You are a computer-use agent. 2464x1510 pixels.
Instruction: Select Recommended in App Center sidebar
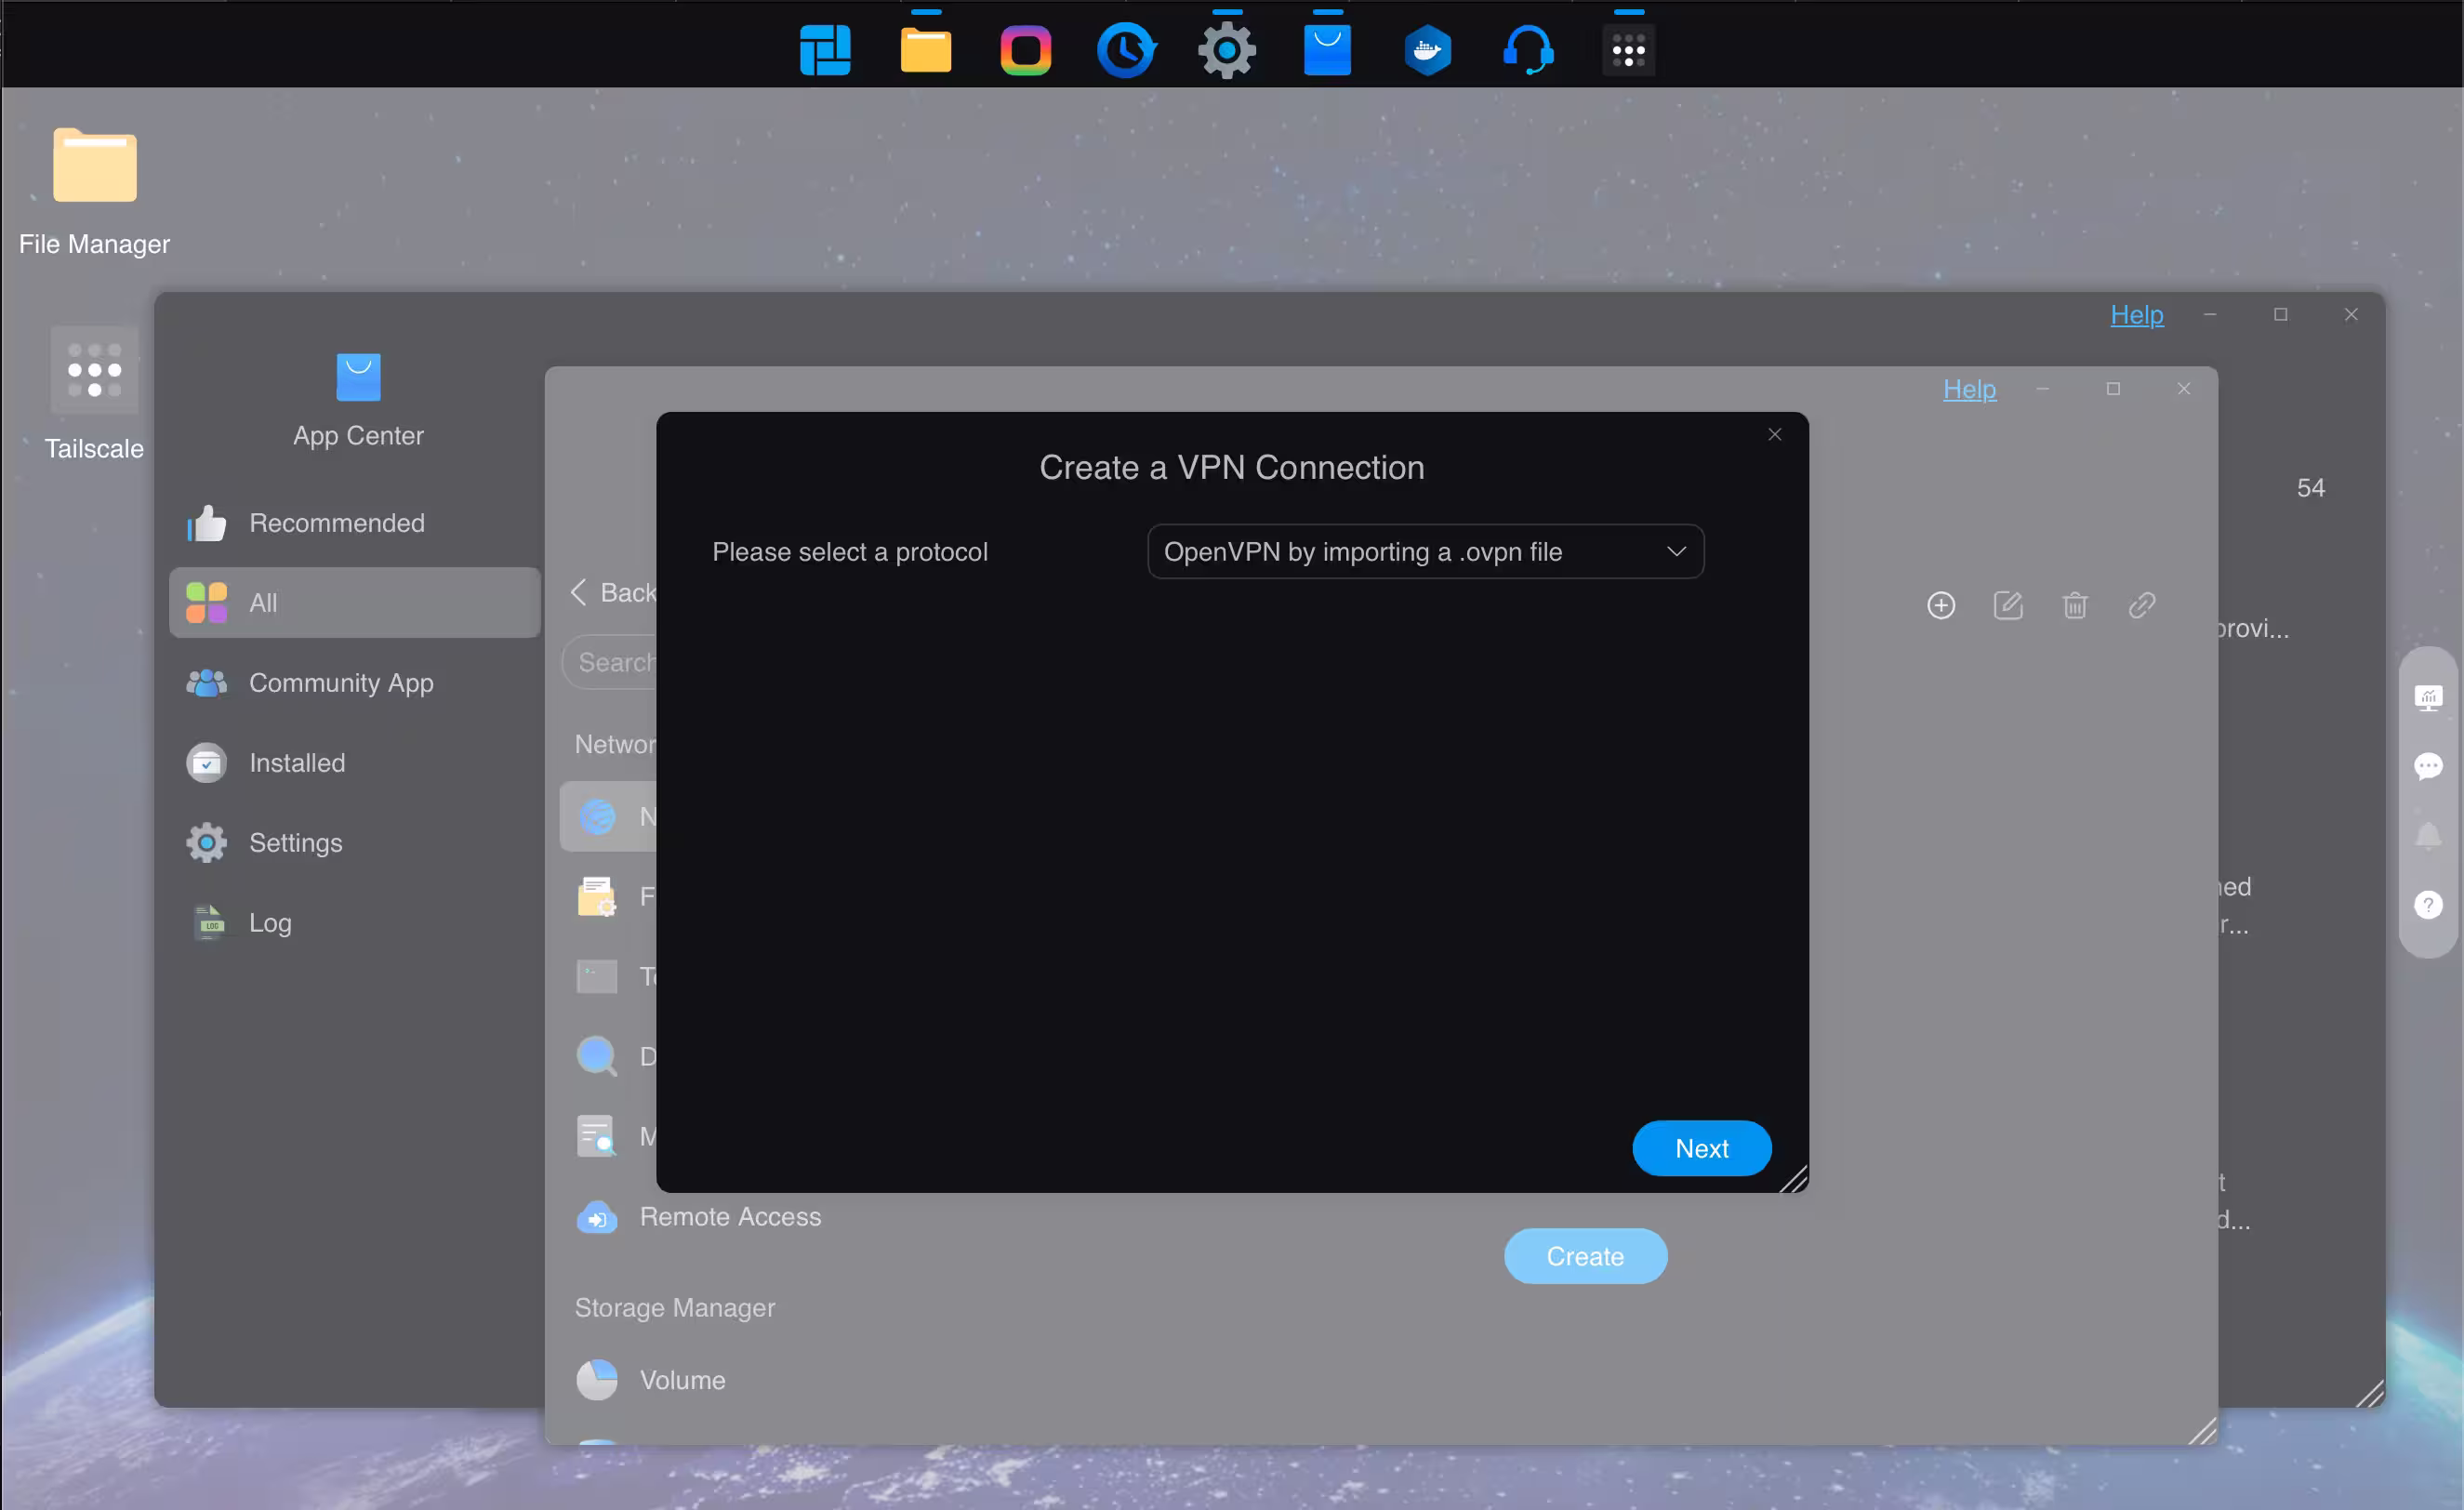[x=336, y=523]
